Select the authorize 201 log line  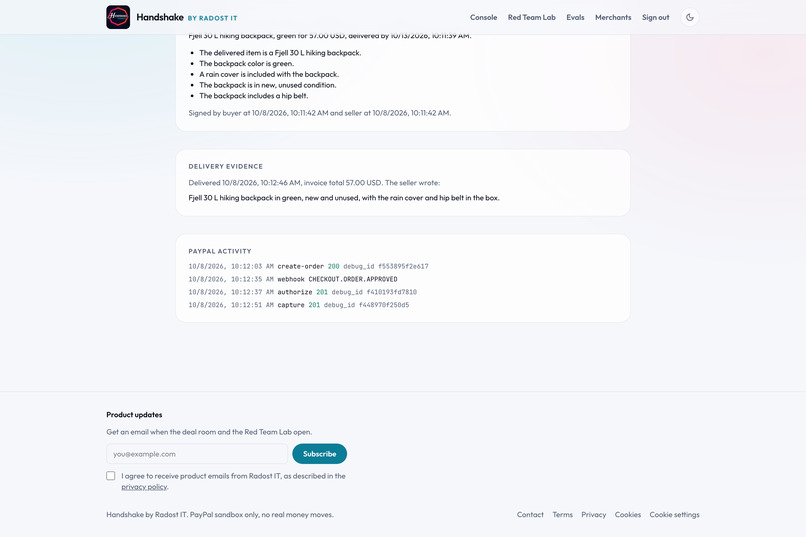(302, 292)
